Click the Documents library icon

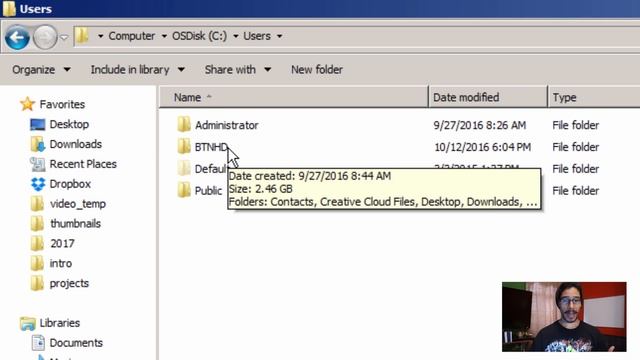(x=38, y=343)
